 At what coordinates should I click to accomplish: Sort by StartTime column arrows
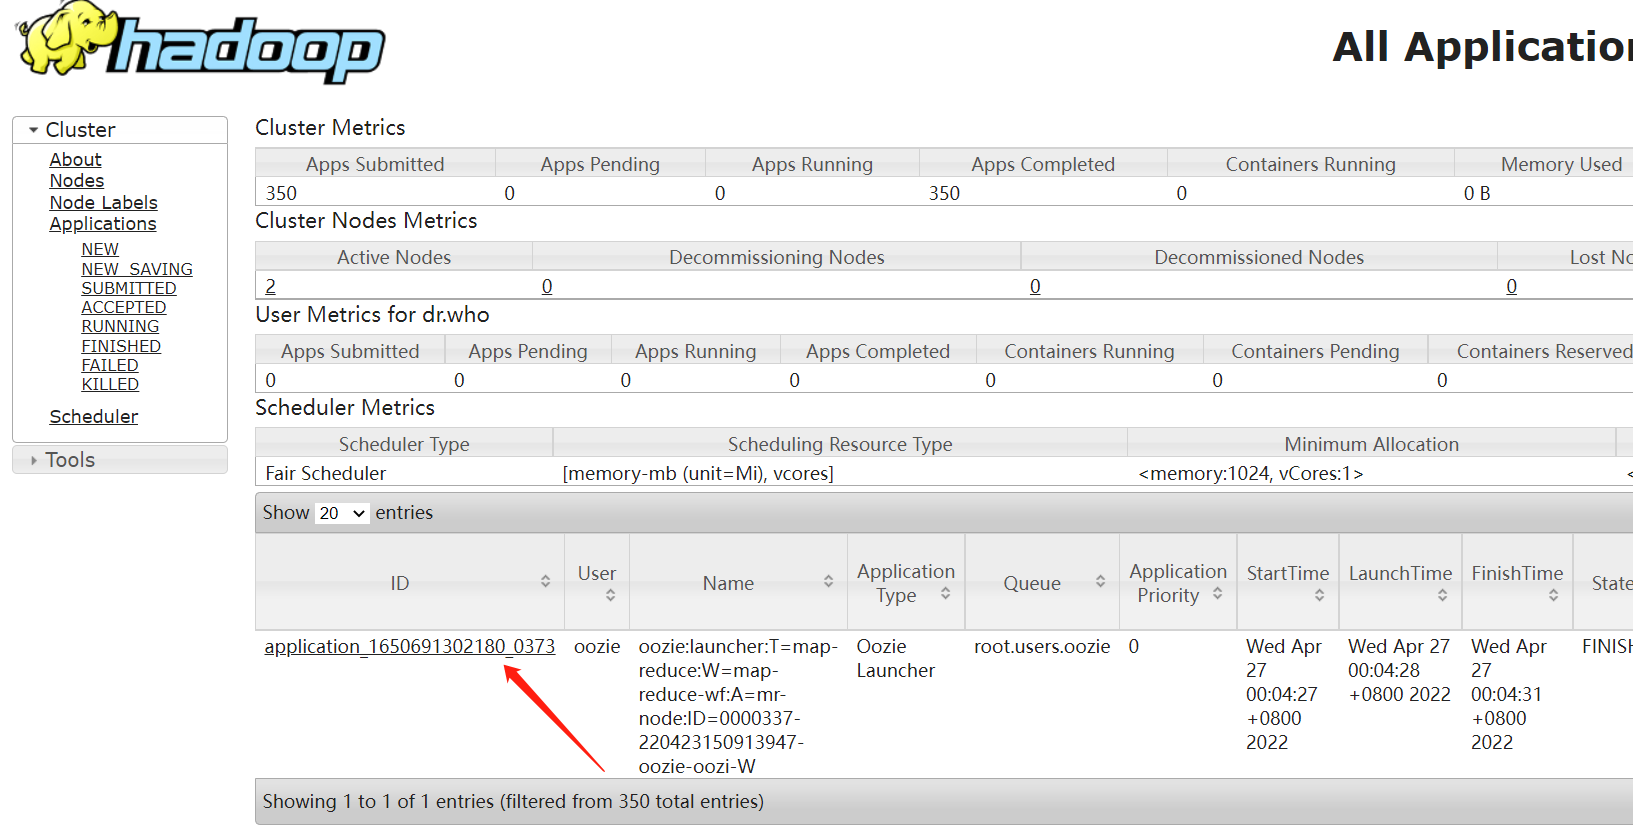1319,595
